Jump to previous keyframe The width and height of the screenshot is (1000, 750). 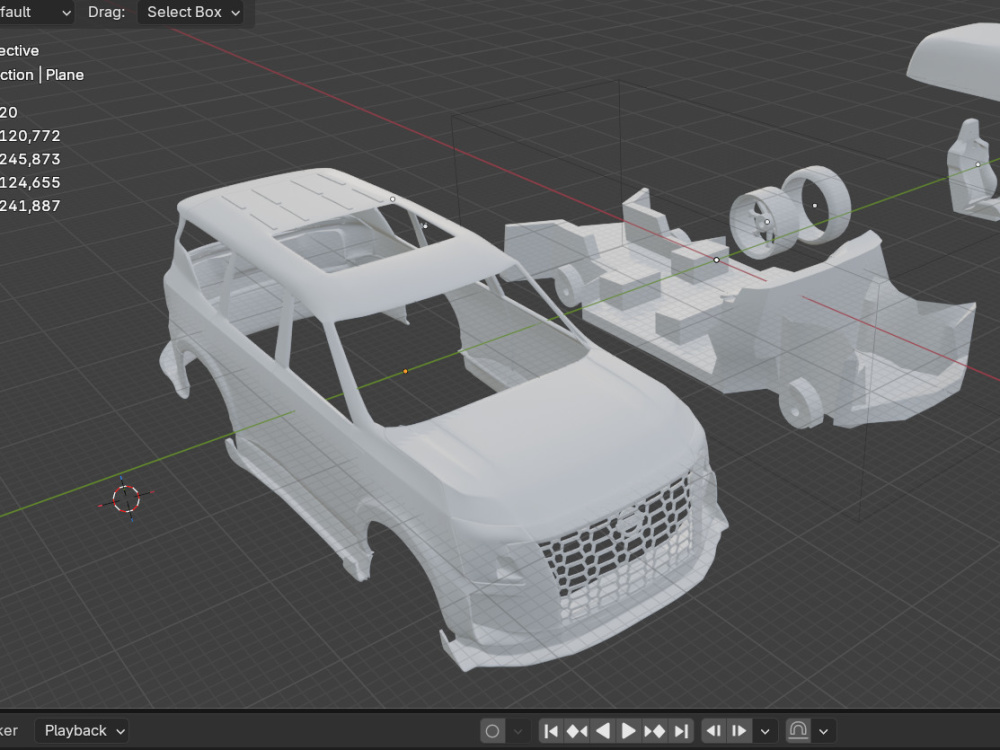(577, 731)
